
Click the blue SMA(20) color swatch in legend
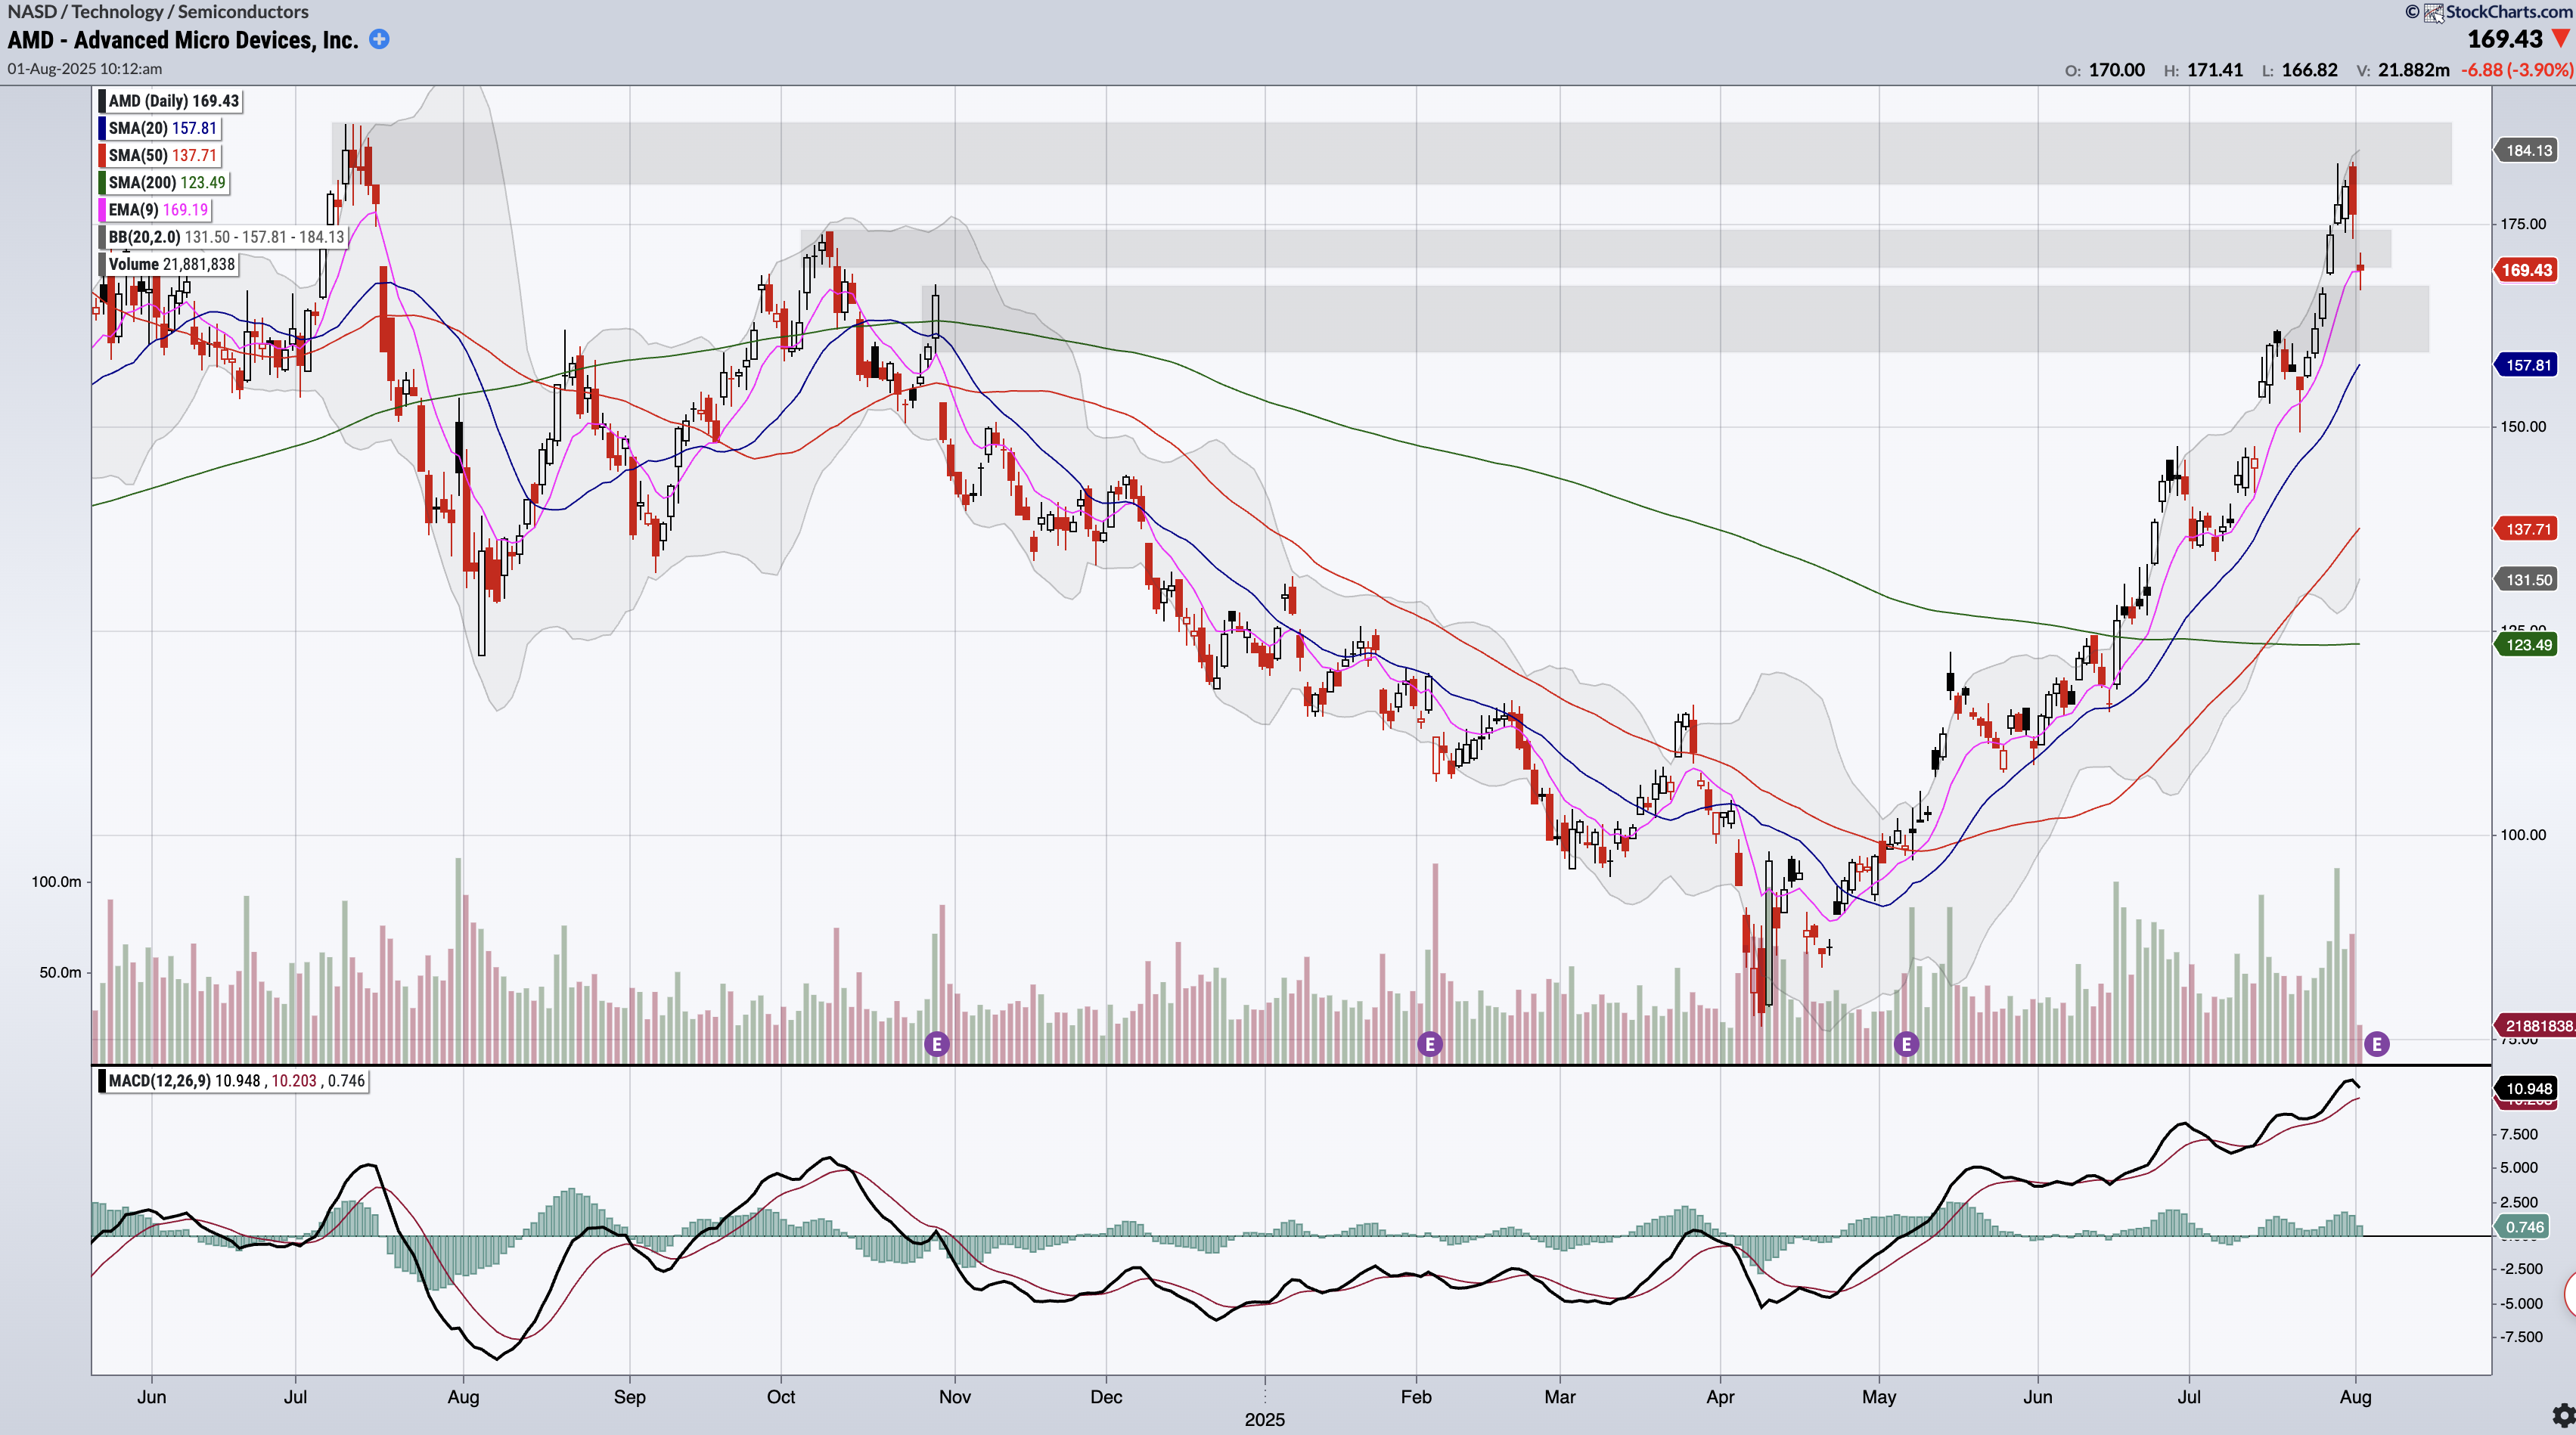tap(101, 128)
